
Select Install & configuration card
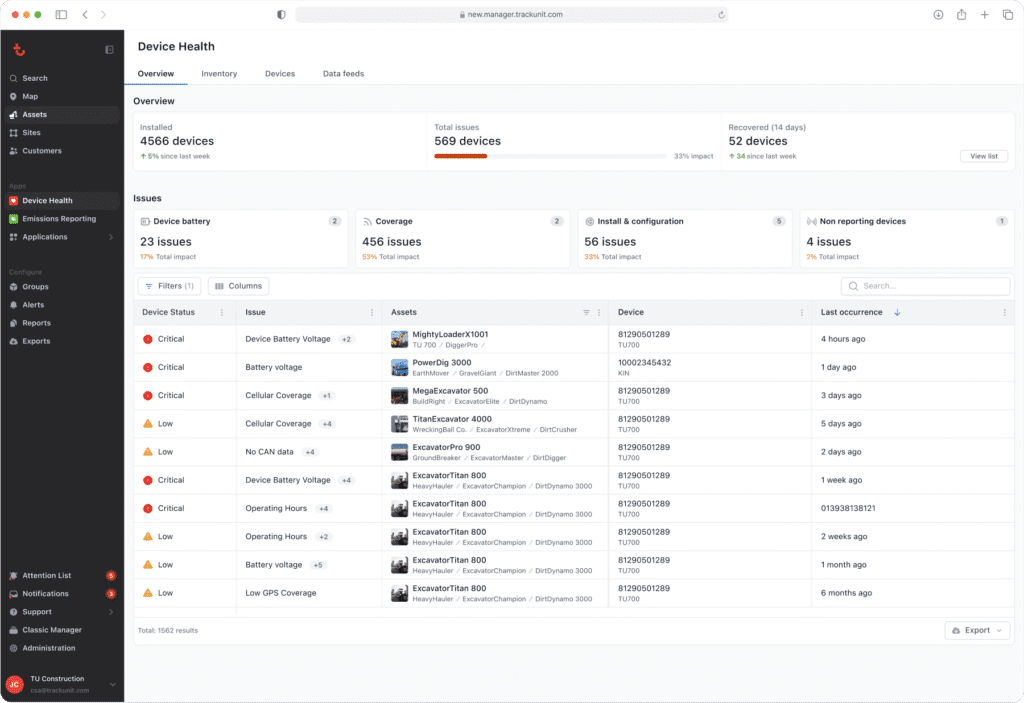click(x=684, y=238)
